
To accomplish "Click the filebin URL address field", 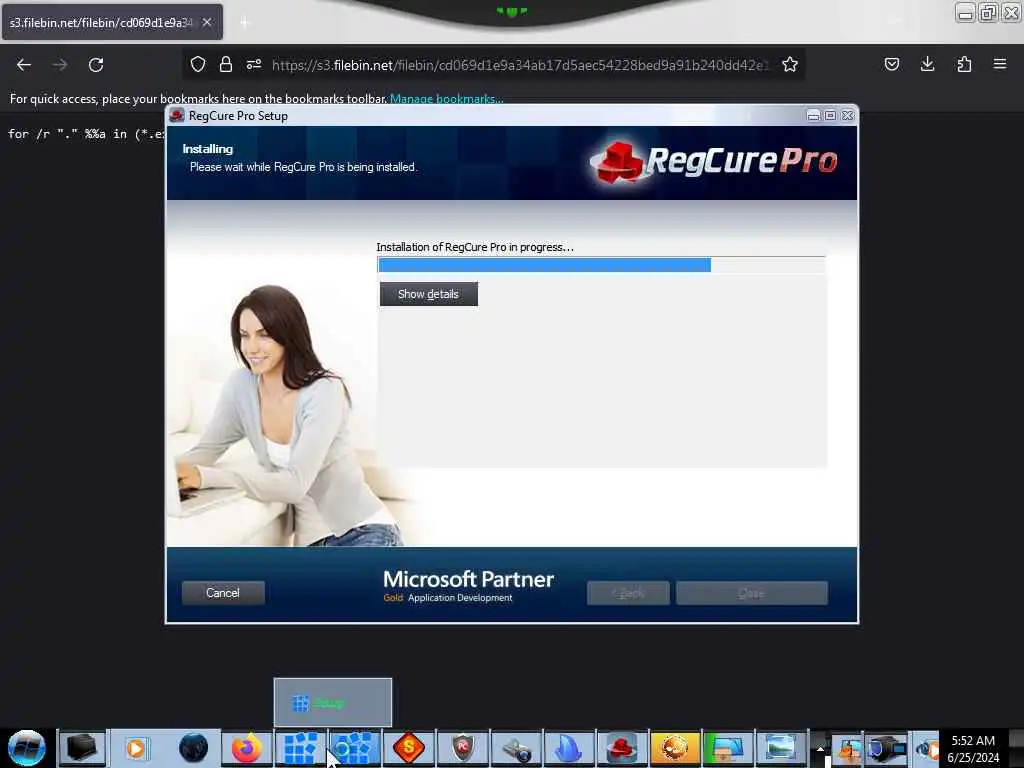I will (520, 65).
